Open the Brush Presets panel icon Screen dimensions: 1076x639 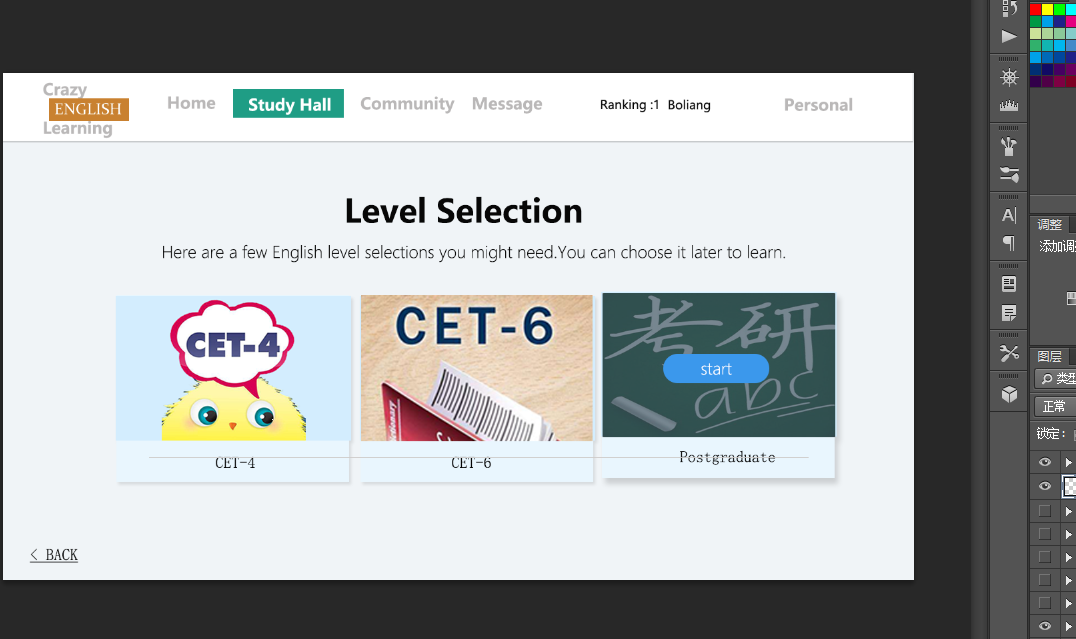tap(1009, 146)
